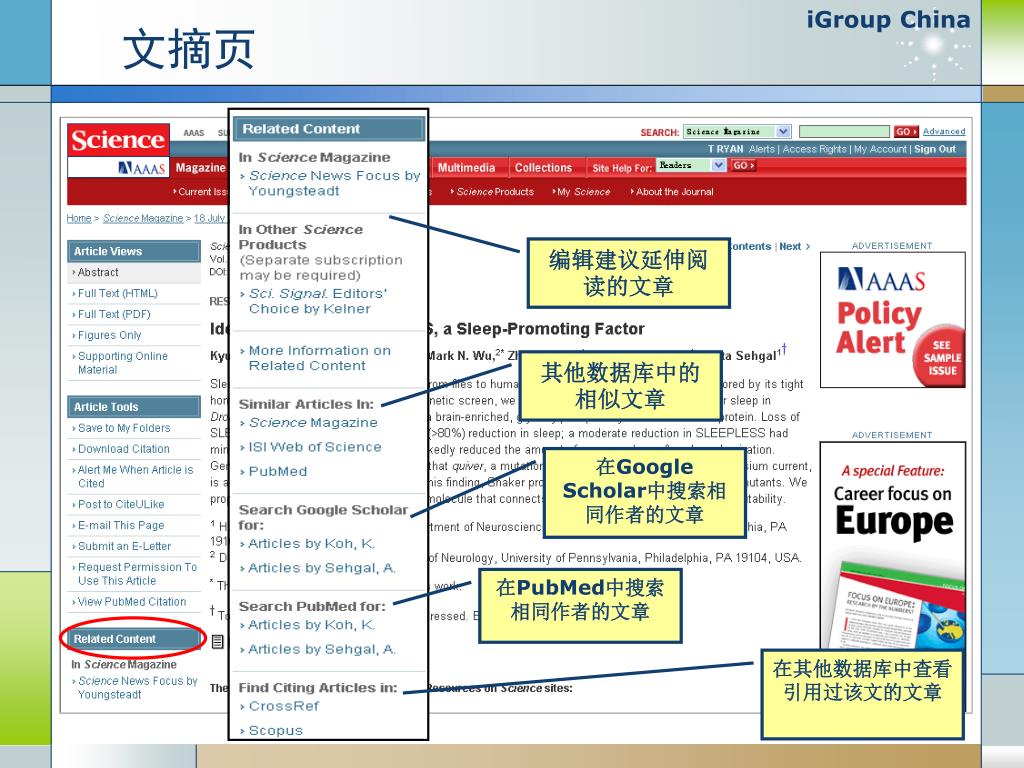Click View PubMed Citation

[x=131, y=601]
